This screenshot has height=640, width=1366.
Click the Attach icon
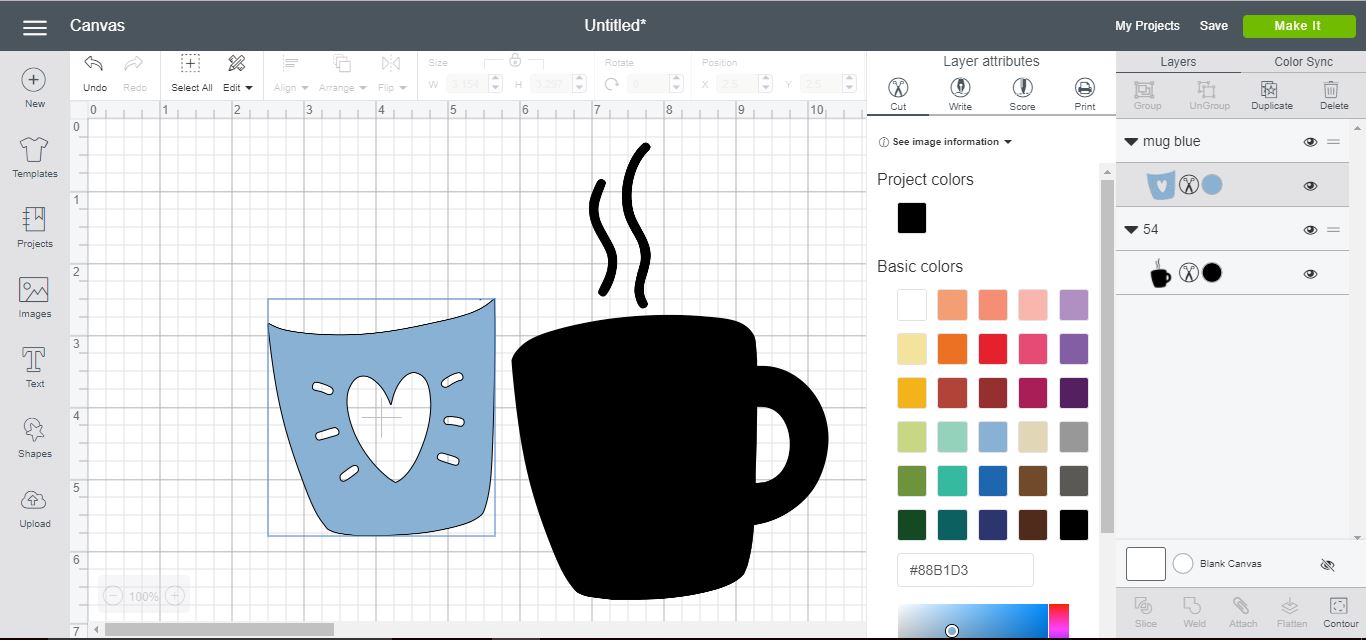(x=1243, y=610)
